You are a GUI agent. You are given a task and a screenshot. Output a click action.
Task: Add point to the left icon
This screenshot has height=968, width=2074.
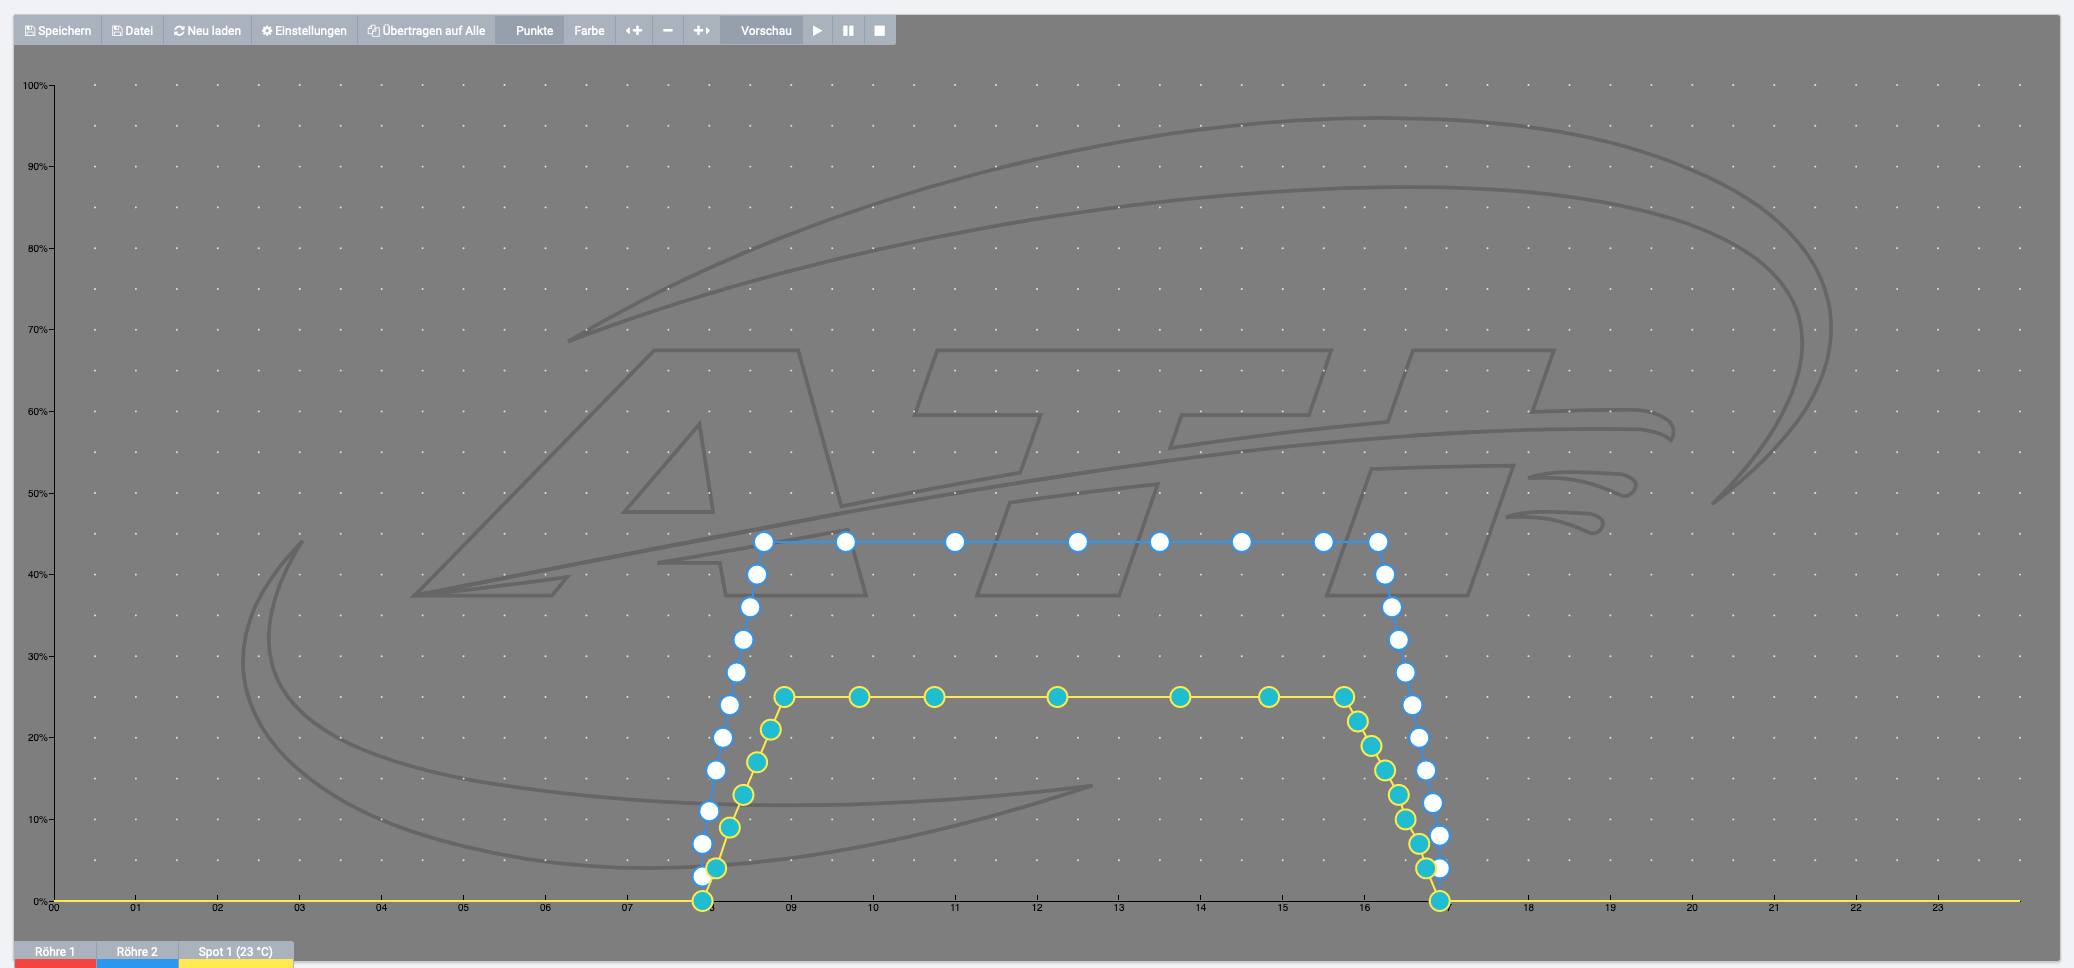(633, 31)
